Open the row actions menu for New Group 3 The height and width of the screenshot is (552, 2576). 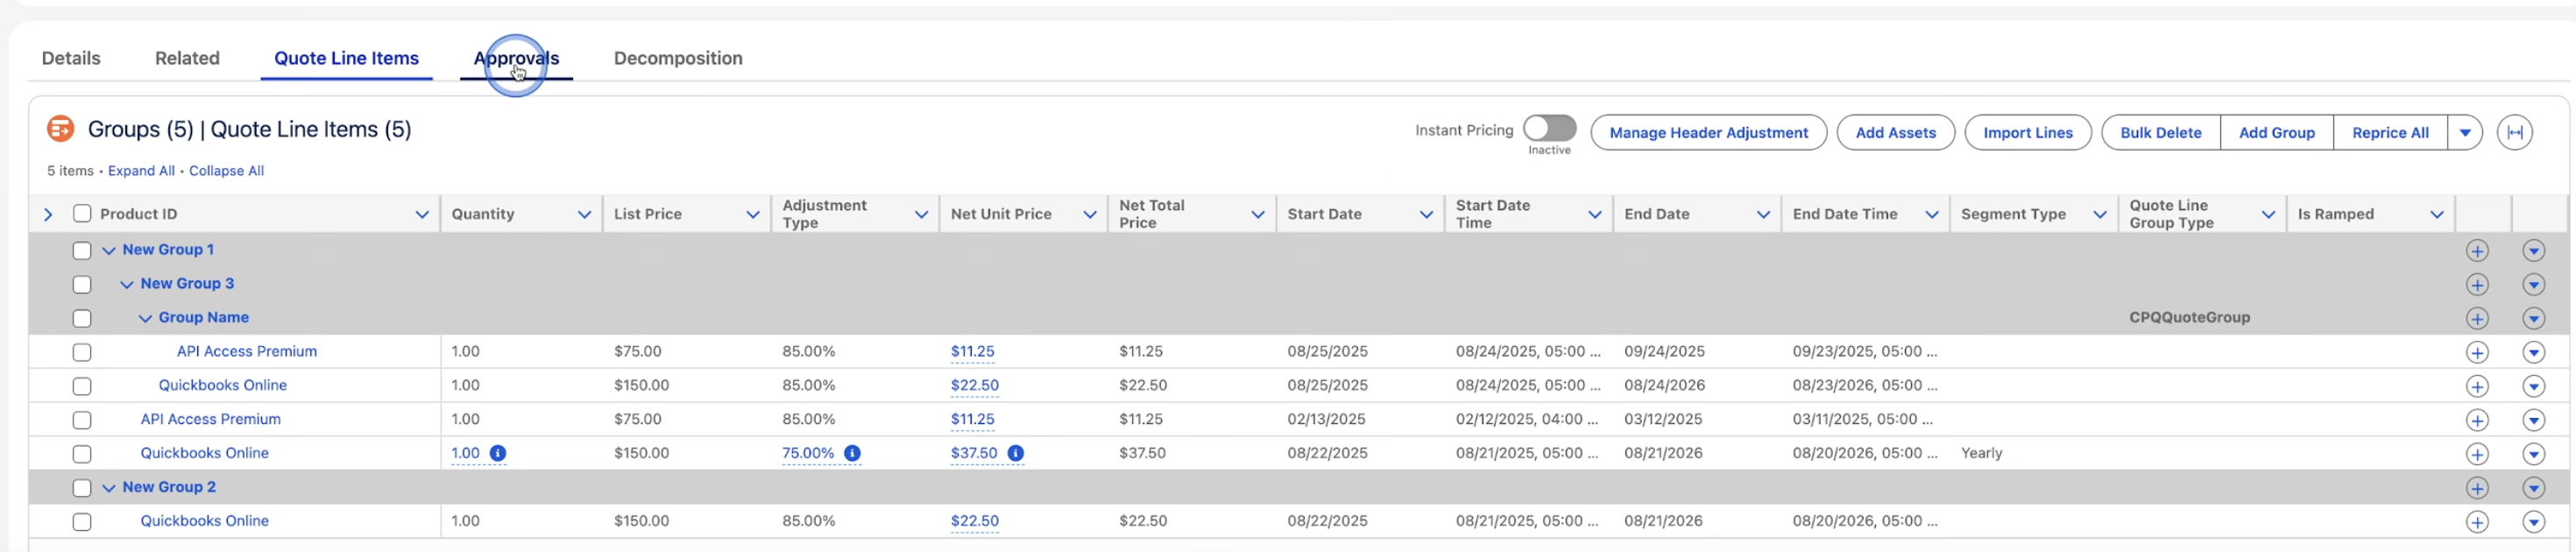2533,284
